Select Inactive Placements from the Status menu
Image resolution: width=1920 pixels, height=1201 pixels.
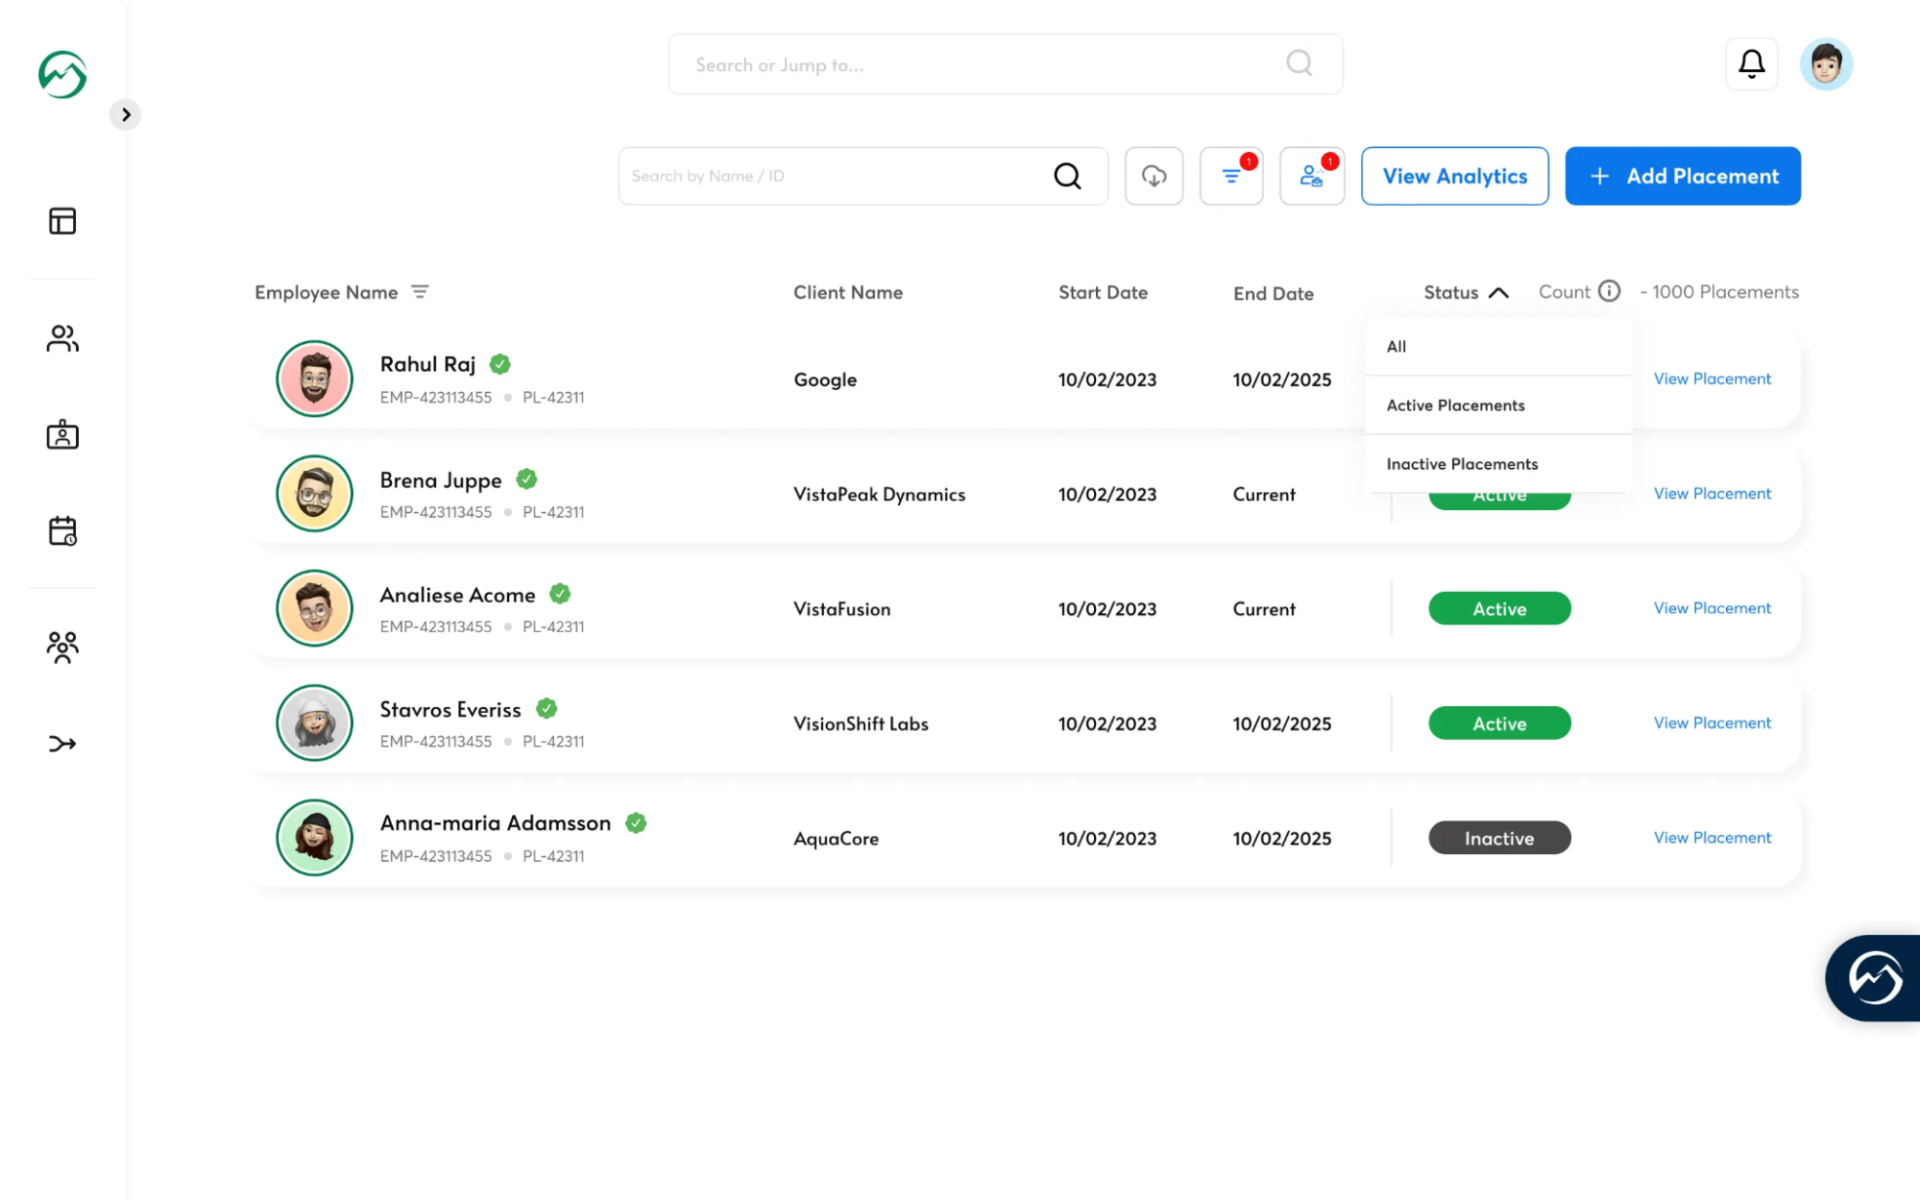[x=1461, y=463]
